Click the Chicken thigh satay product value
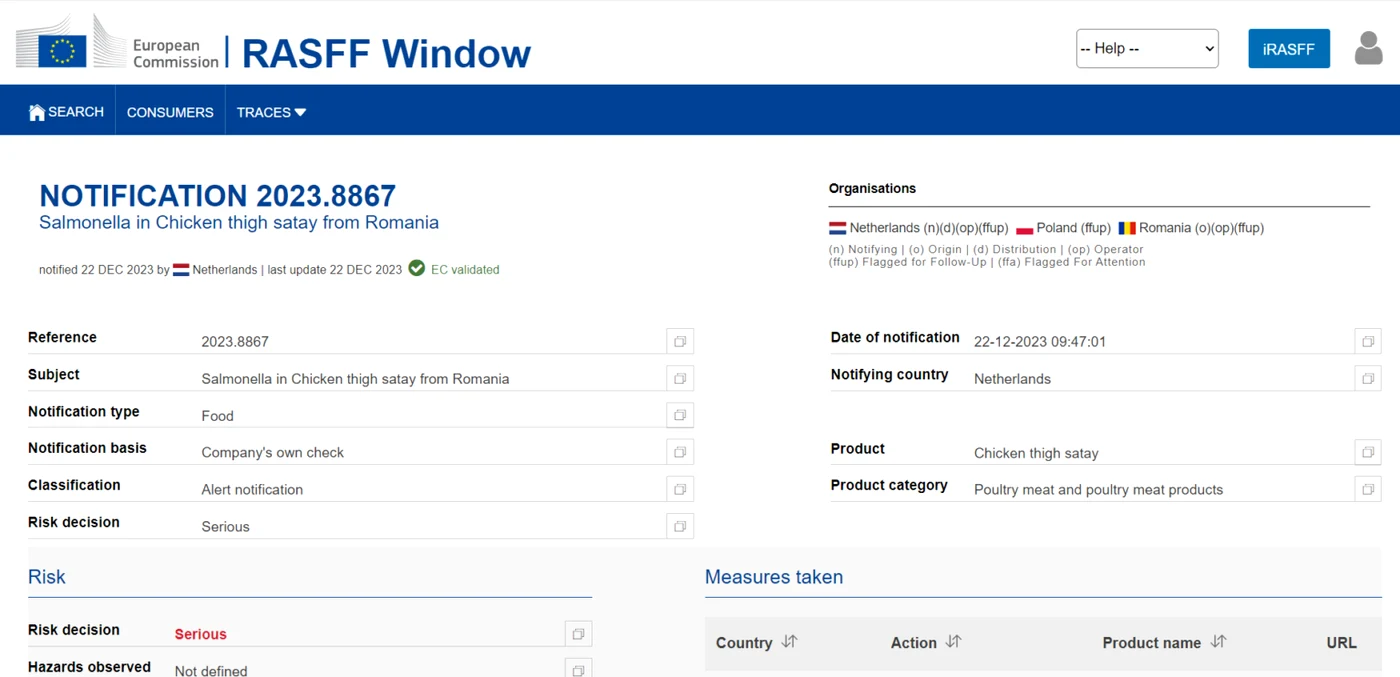This screenshot has height=677, width=1400. (1036, 453)
